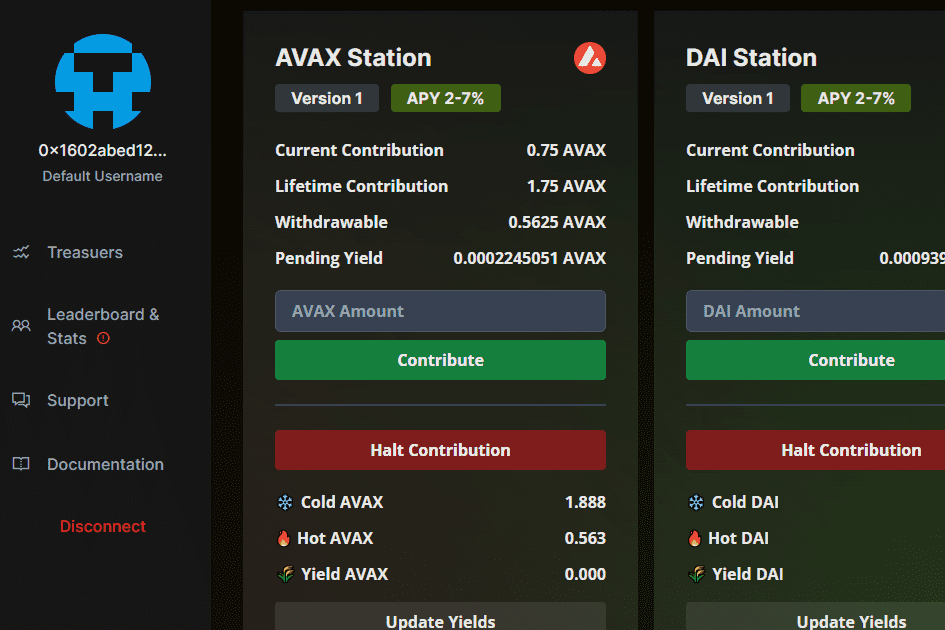Click the AVAX Station Version 1 badge
Screen dimensions: 945x630
point(327,98)
